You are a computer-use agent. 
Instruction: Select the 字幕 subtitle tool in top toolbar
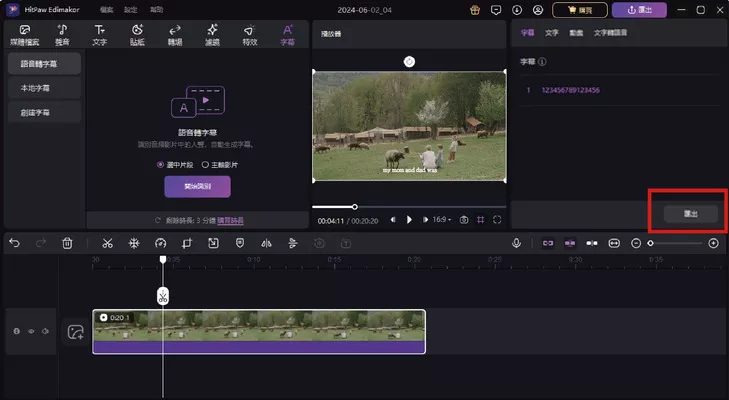[287, 35]
